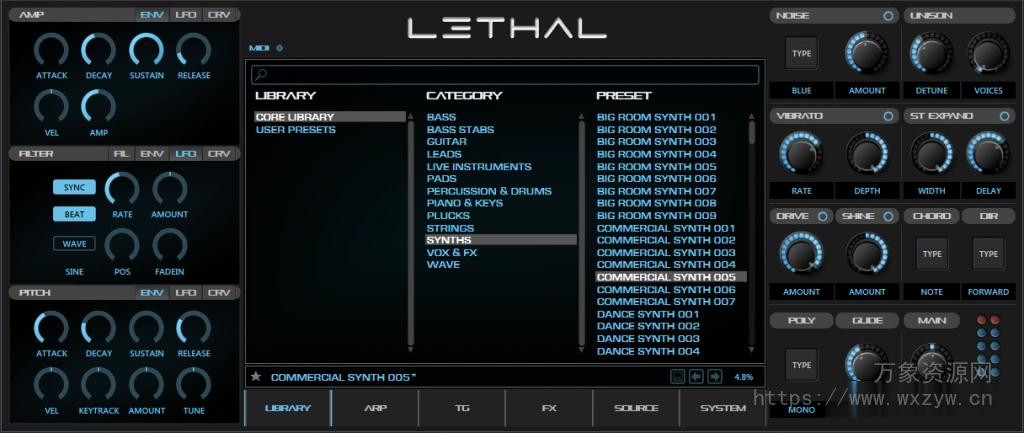Click the ST Expand Width knob
The image size is (1024, 433).
(x=931, y=153)
